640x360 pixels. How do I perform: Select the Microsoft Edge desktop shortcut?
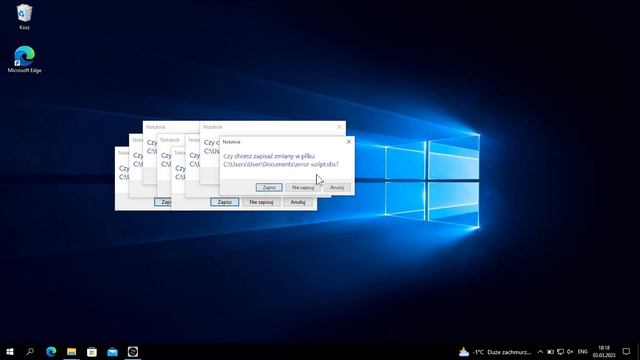coord(24,60)
